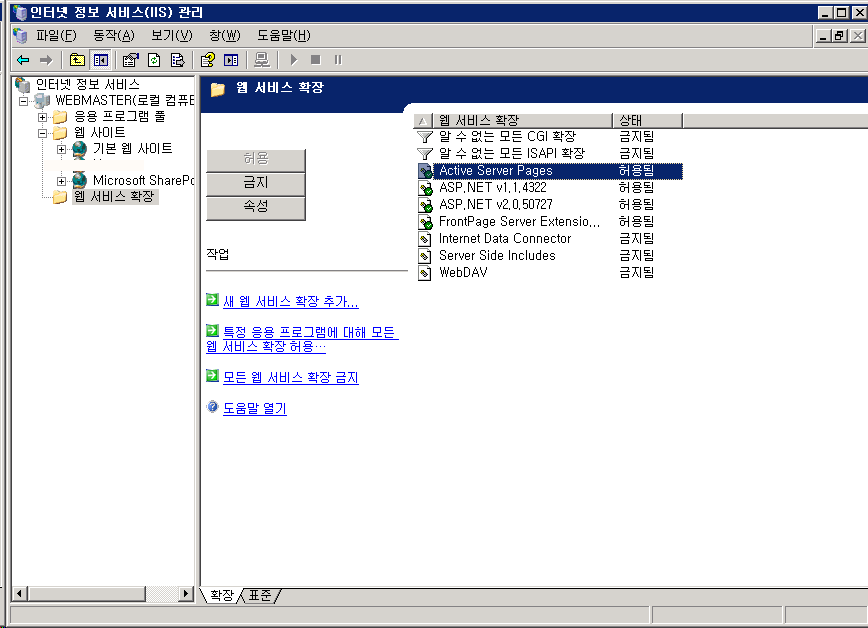
Task: Click the Export List toolbar icon
Action: click(177, 60)
